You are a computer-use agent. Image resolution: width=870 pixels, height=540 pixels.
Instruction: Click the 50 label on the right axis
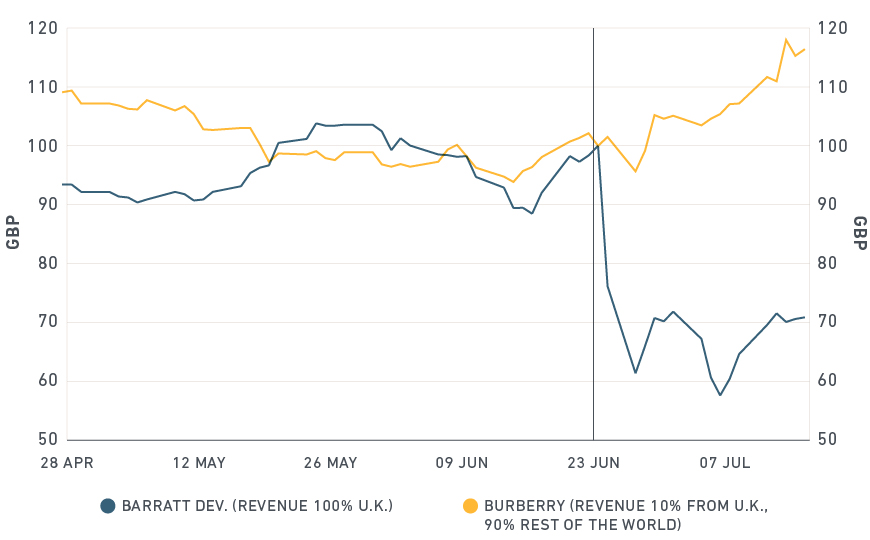pos(831,440)
